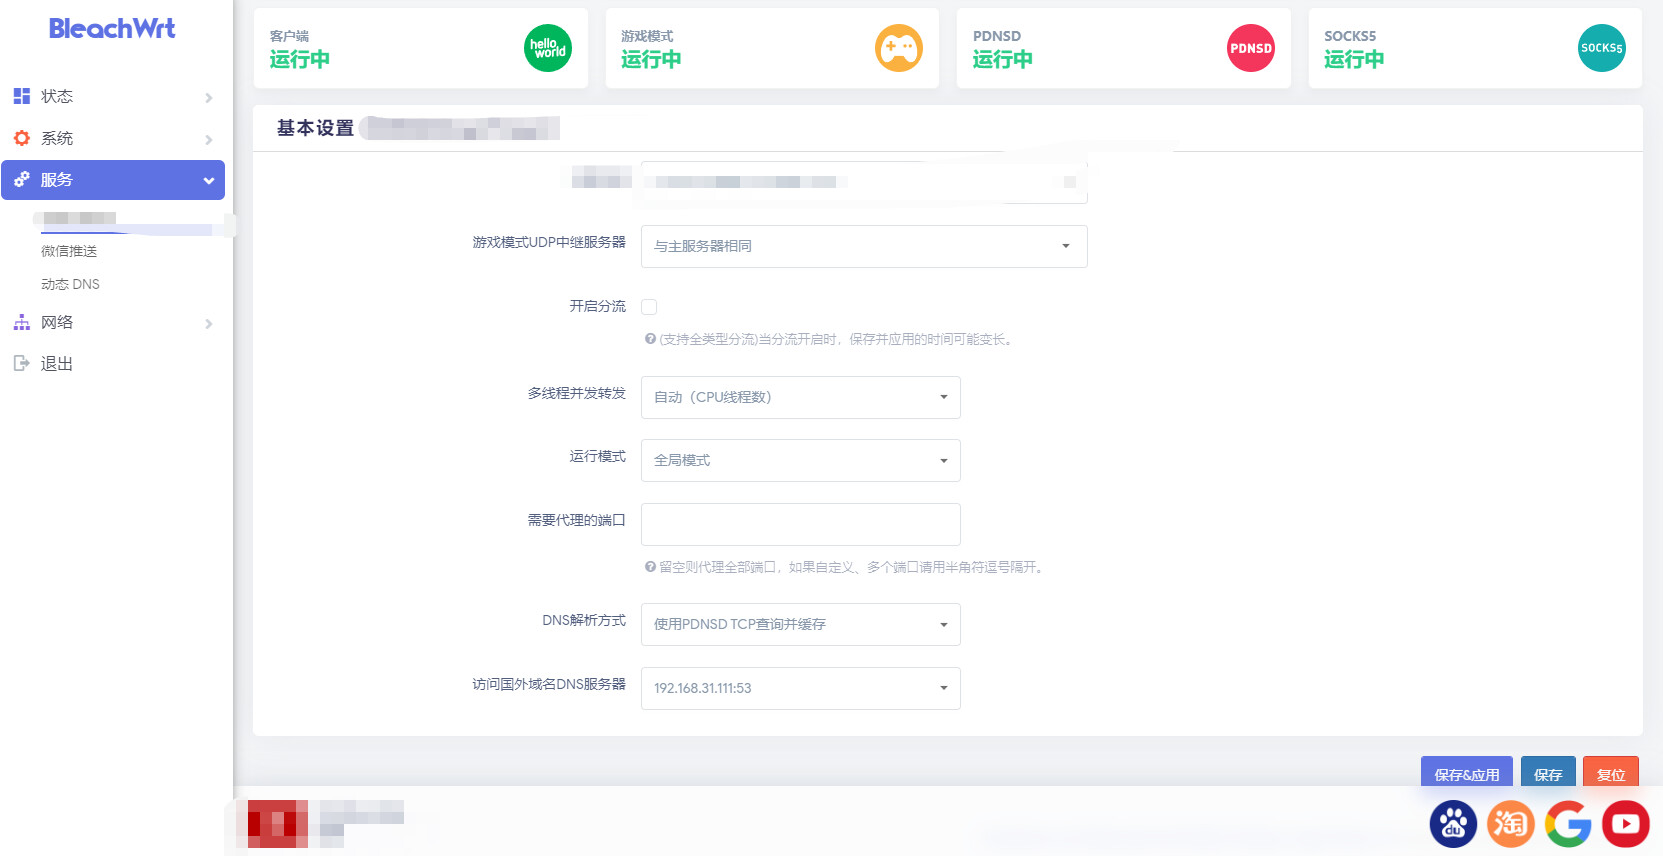This screenshot has width=1663, height=856.
Task: Click the 状态 dashboard icon in sidebar
Action: (21, 96)
